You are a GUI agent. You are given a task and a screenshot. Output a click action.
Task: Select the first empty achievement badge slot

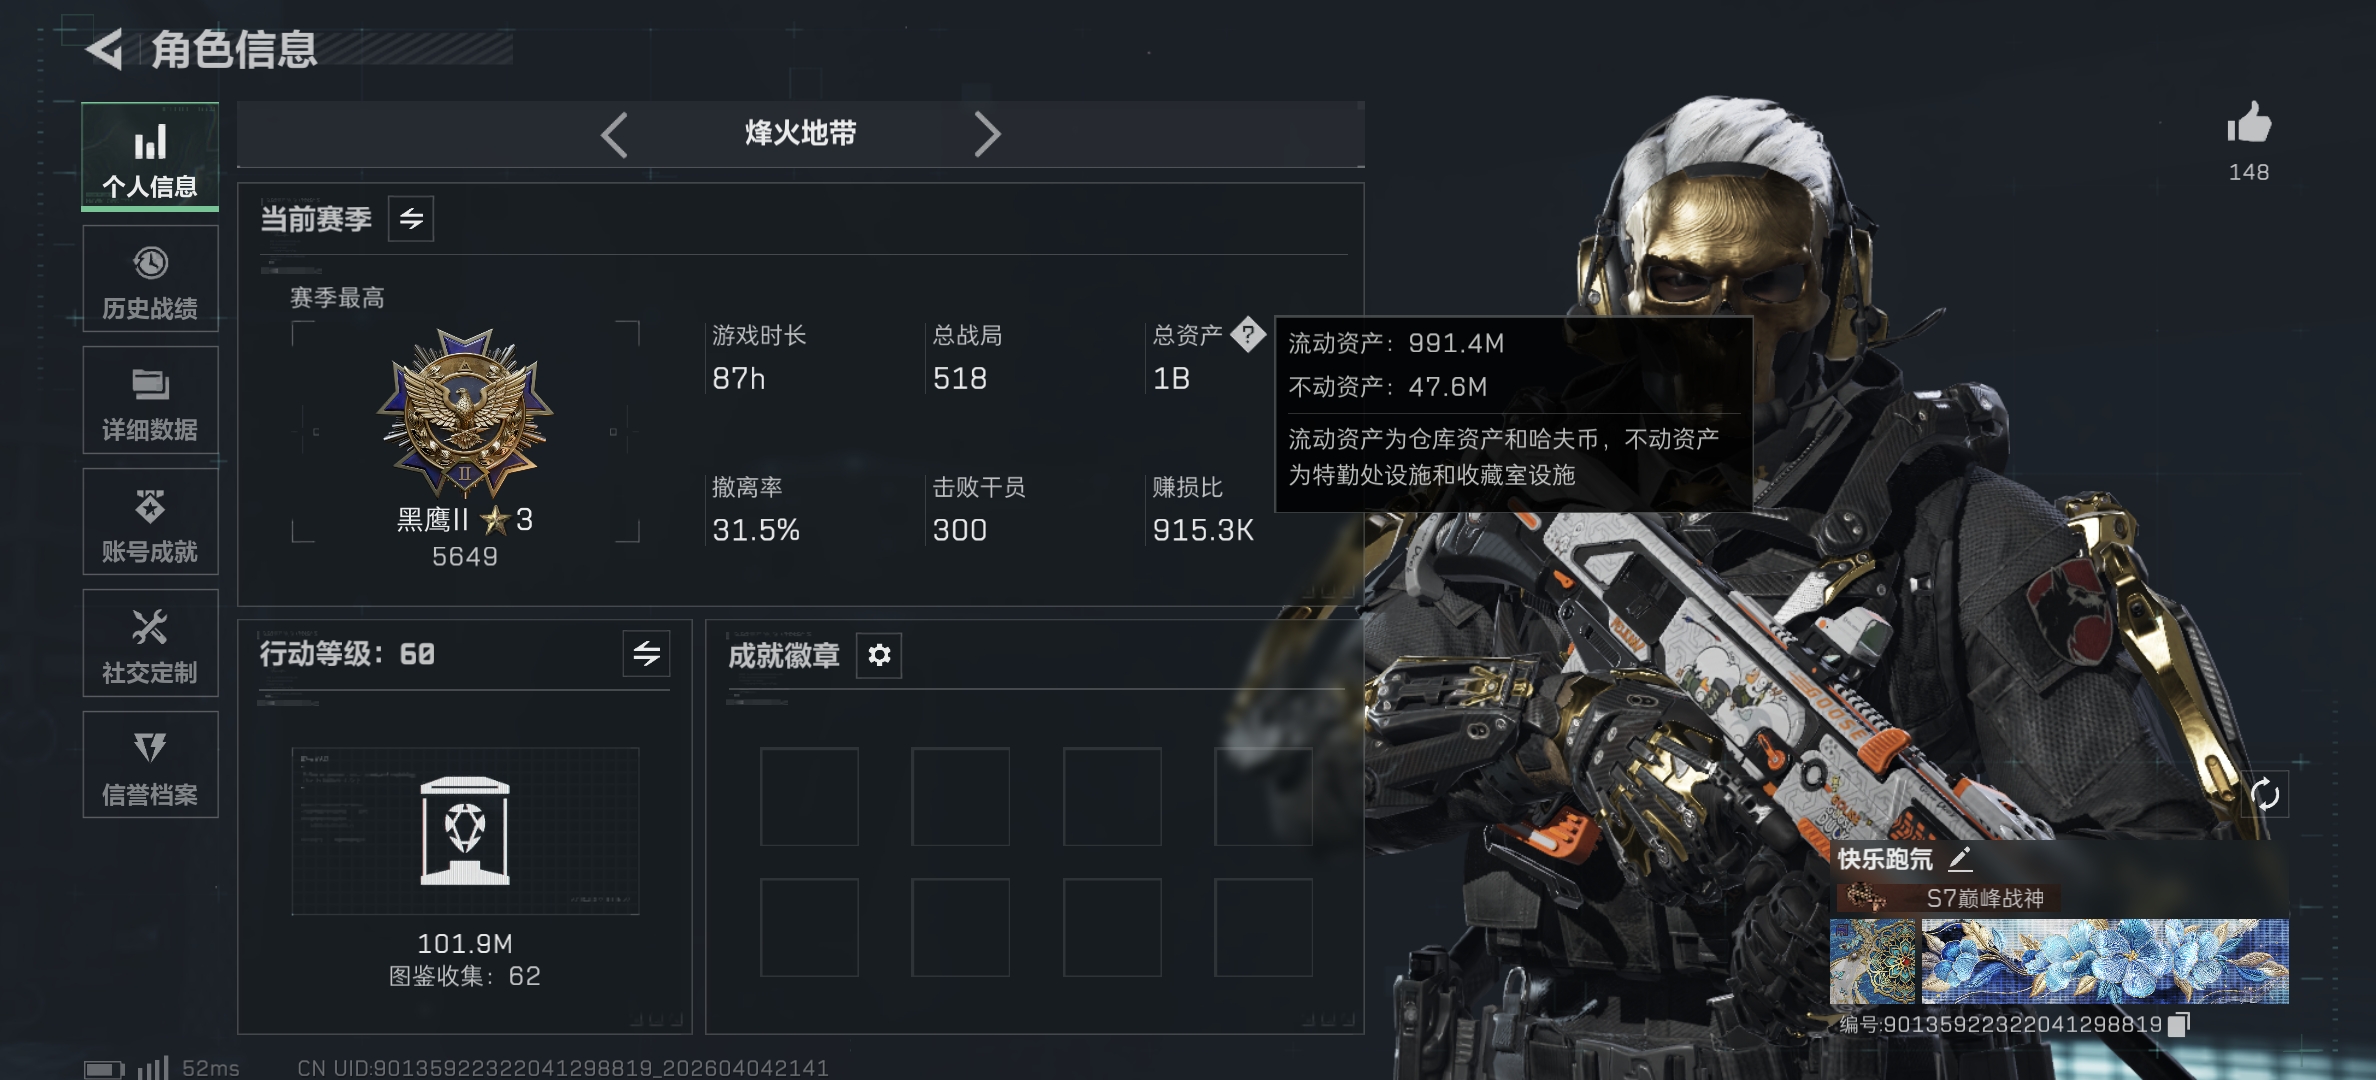[x=809, y=797]
